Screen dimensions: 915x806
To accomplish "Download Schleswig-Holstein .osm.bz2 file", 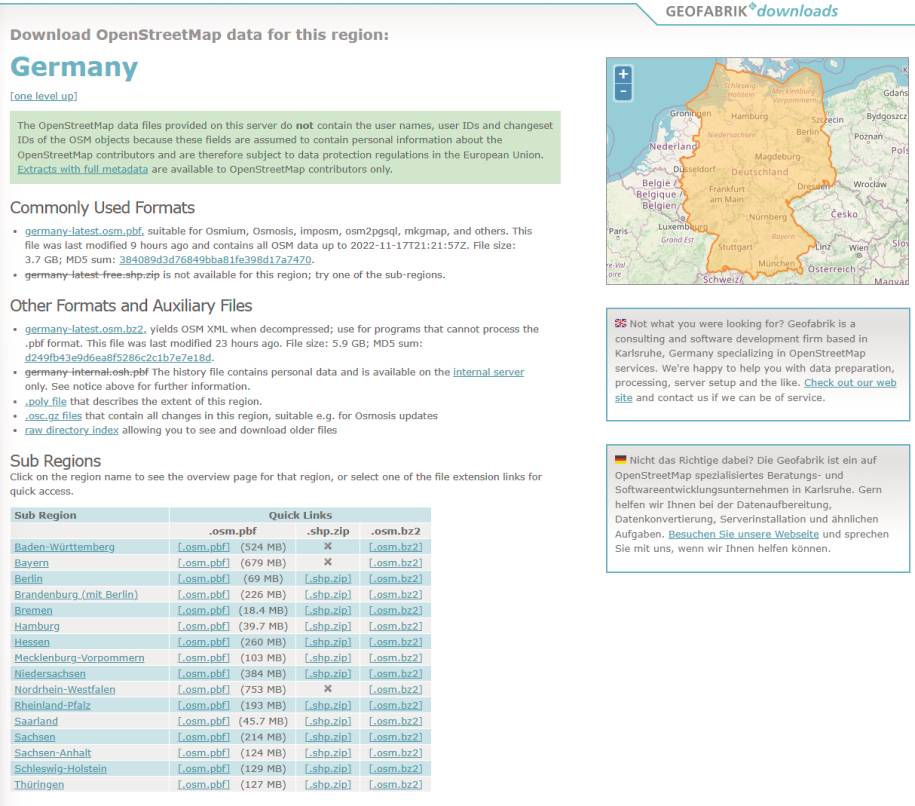I will click(396, 769).
